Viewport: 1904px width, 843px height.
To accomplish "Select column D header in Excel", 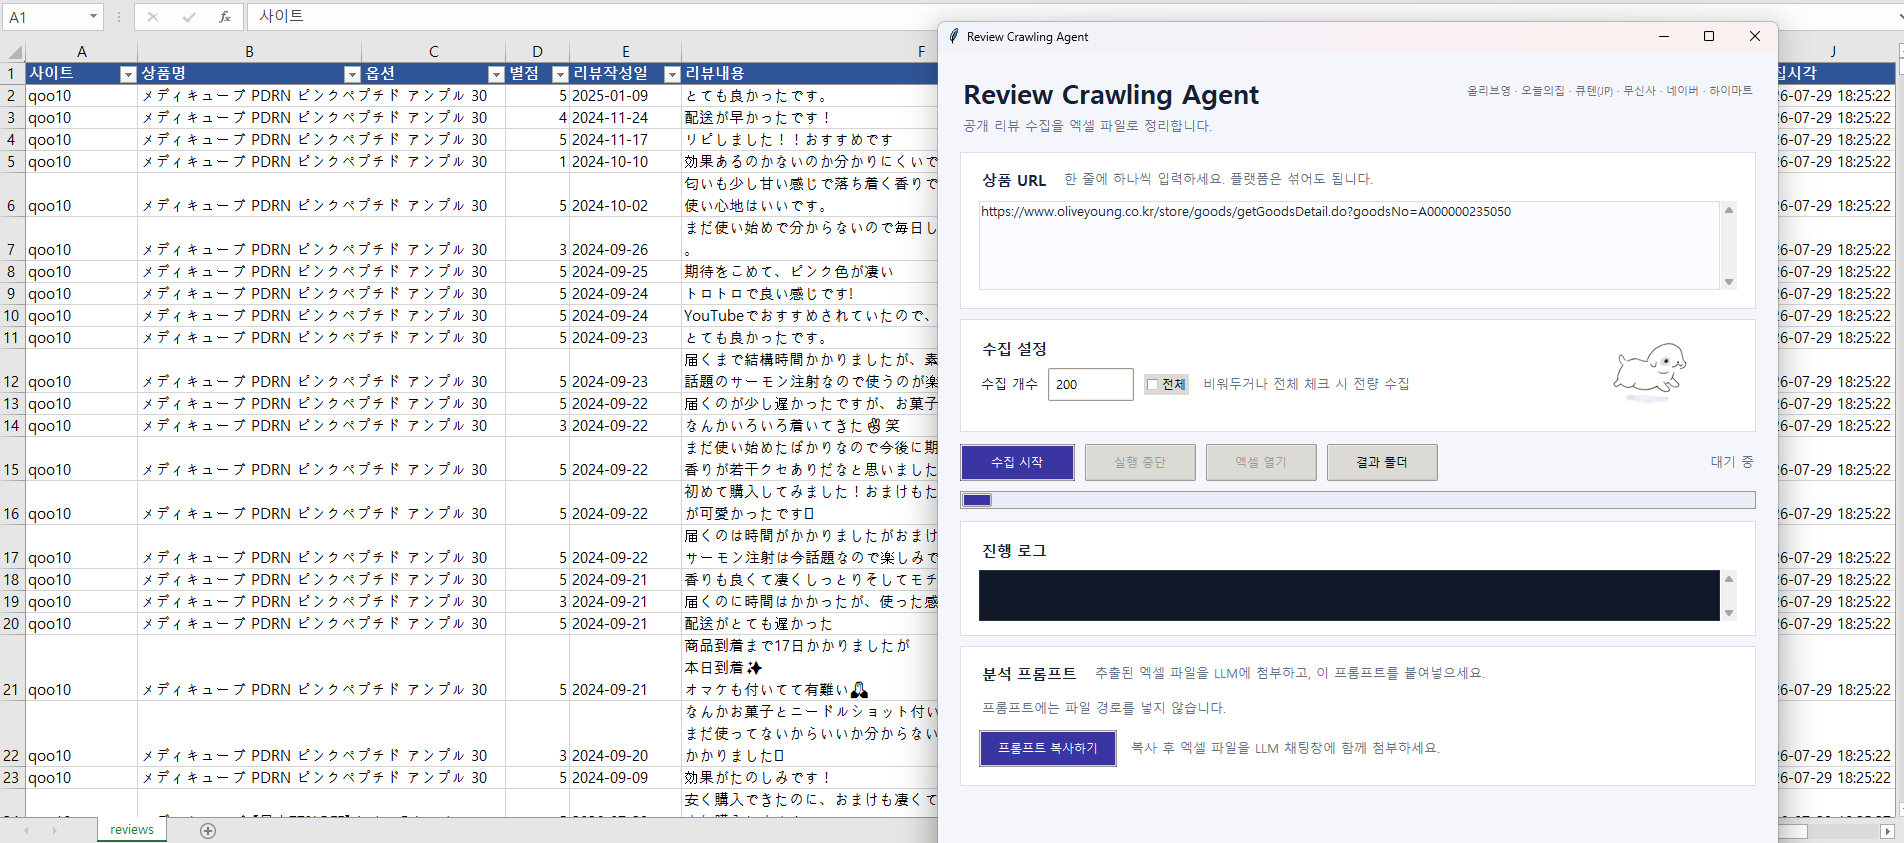I will [538, 52].
